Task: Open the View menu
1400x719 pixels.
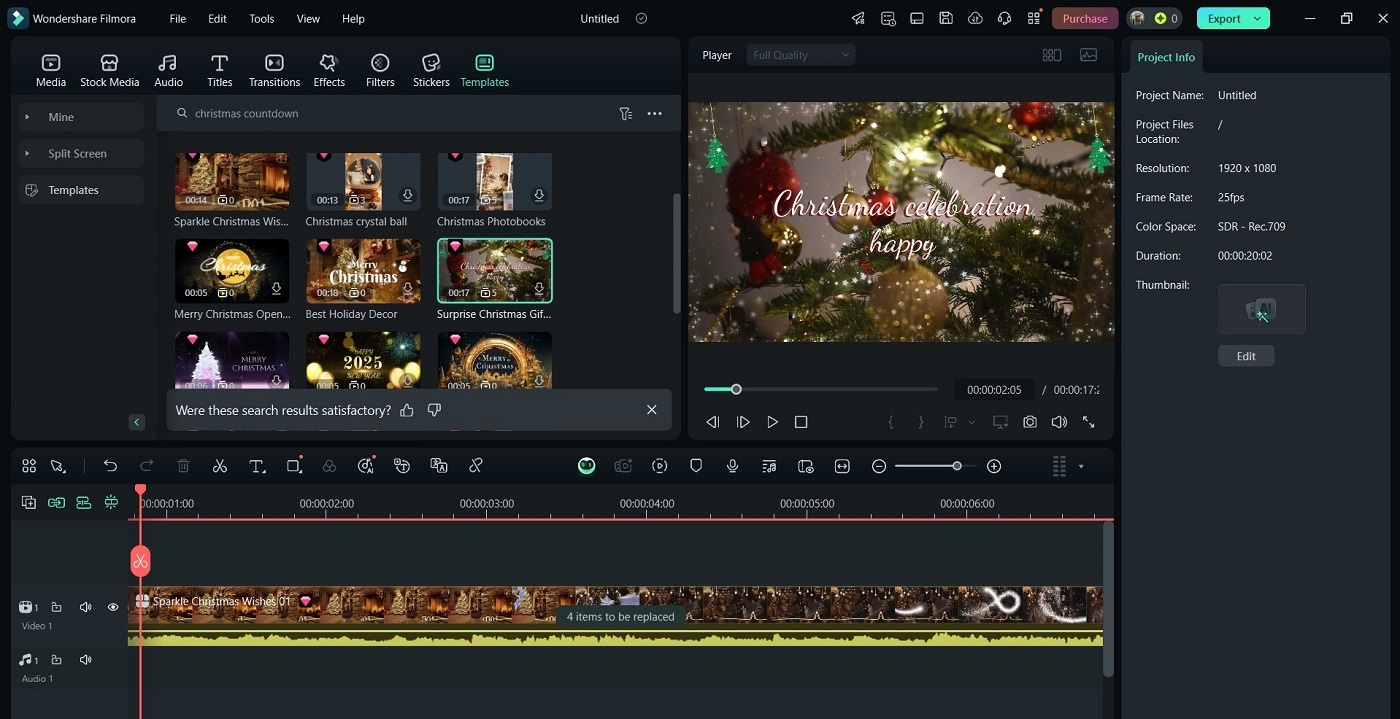Action: coord(308,19)
